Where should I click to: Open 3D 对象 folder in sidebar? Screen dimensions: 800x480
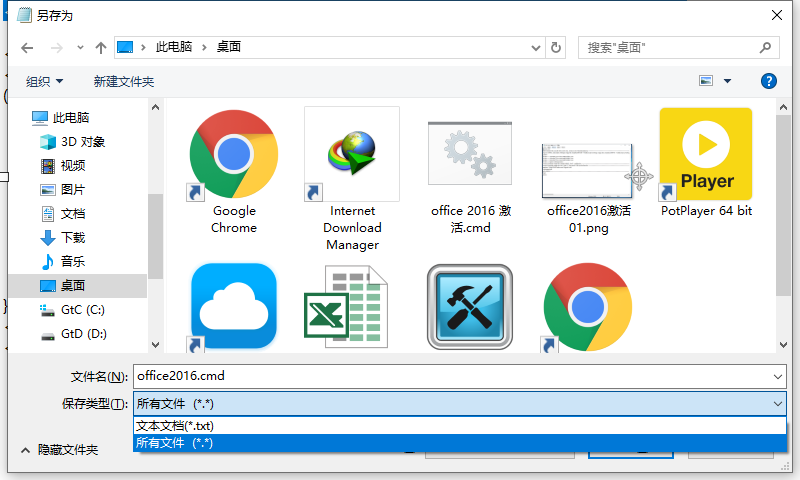(83, 142)
